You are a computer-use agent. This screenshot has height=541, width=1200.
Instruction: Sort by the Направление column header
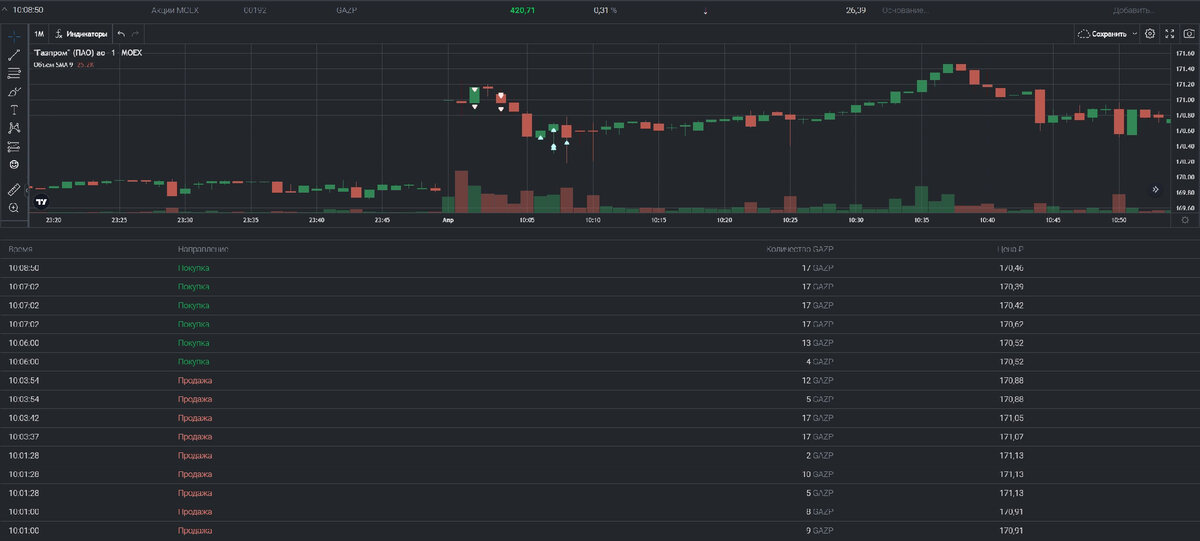[204, 248]
